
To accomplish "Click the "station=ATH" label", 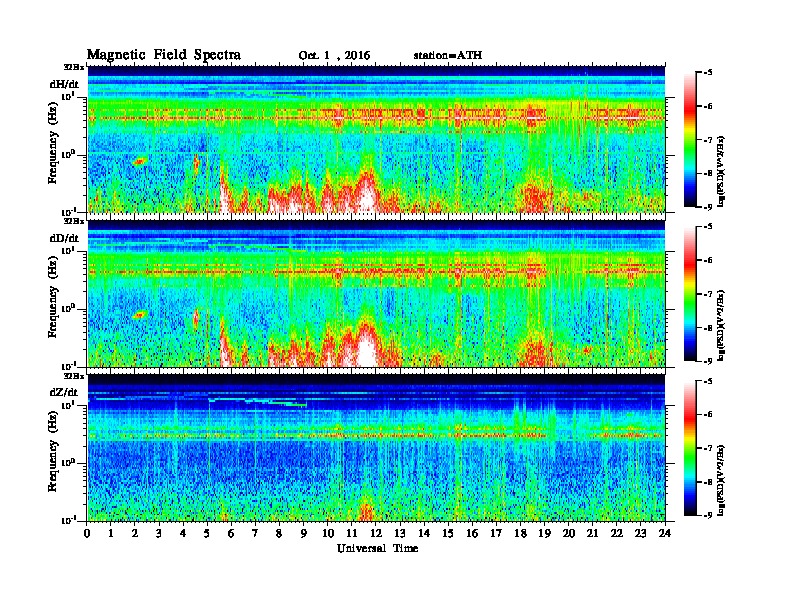I will point(448,55).
